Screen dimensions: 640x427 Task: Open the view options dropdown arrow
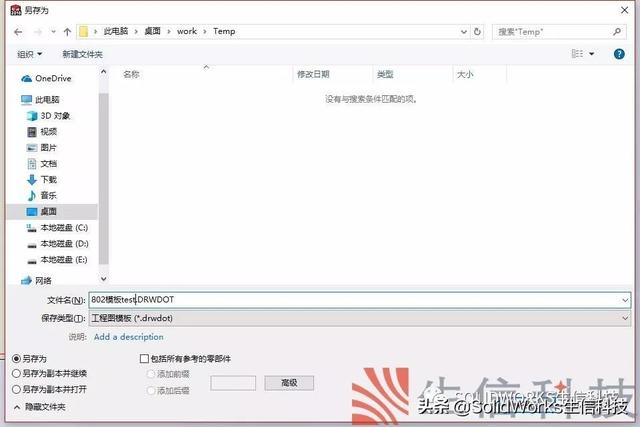(x=592, y=54)
